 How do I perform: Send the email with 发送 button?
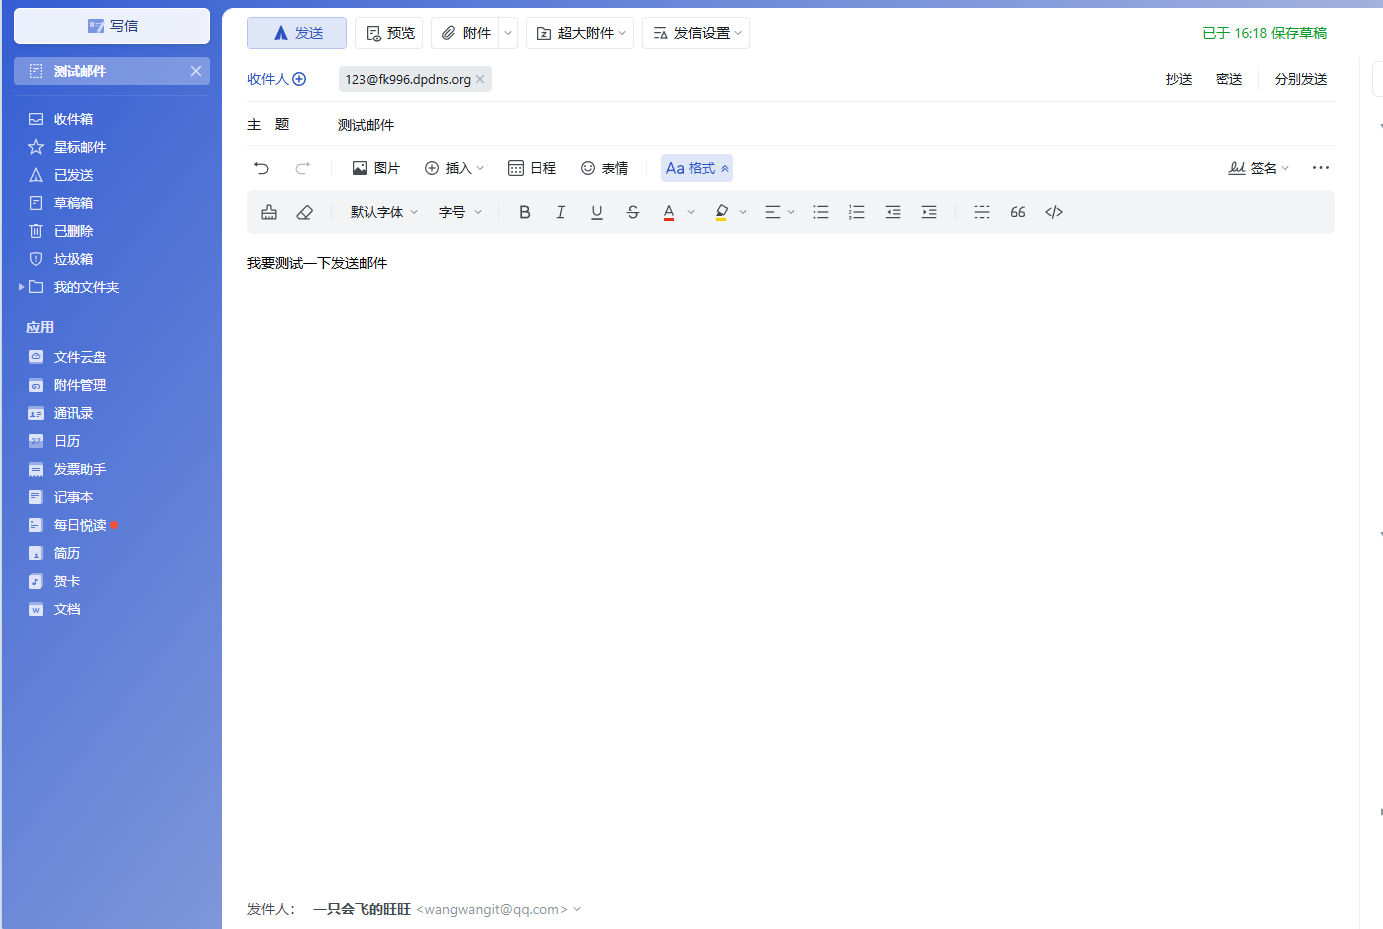297,33
